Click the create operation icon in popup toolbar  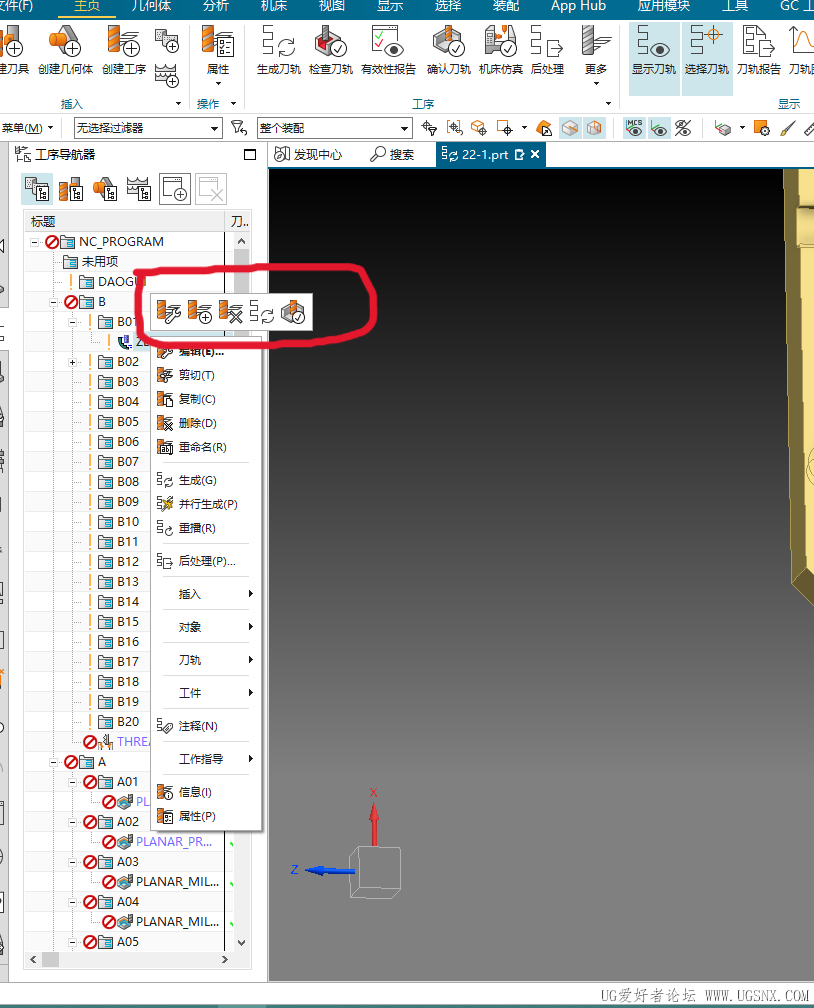[200, 312]
